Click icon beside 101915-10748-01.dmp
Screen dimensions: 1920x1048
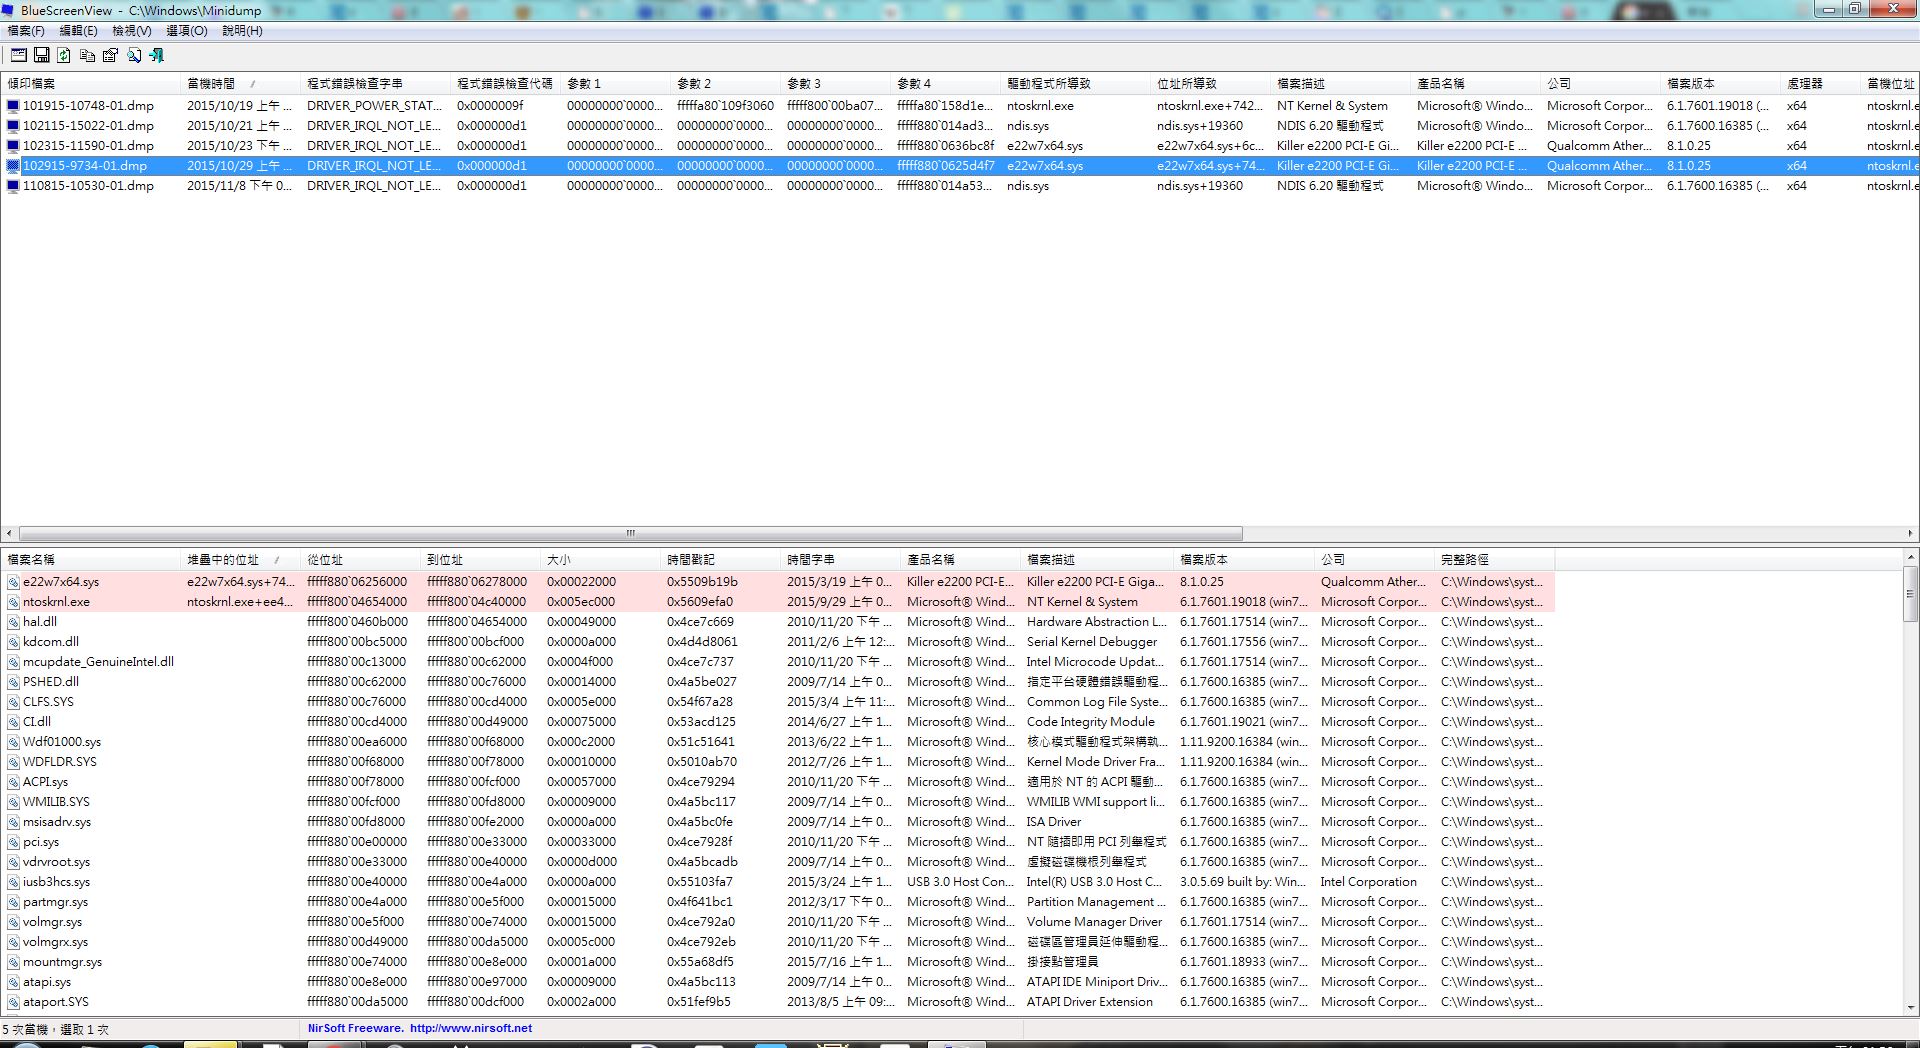click(x=13, y=106)
